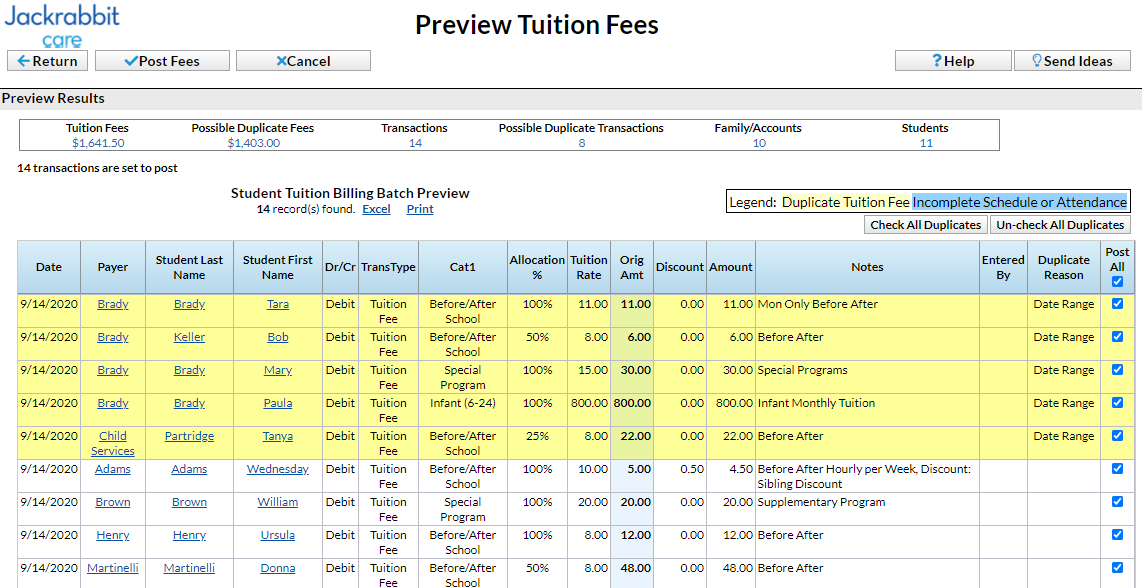Uncheck post box for Wednesday Adams
This screenshot has width=1142, height=588.
[x=1117, y=469]
